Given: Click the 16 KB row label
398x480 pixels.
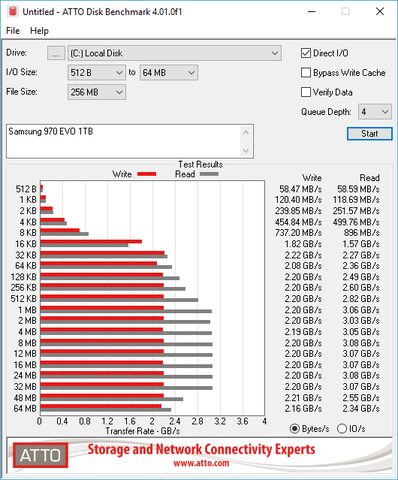Looking at the screenshot, I should click(x=26, y=244).
